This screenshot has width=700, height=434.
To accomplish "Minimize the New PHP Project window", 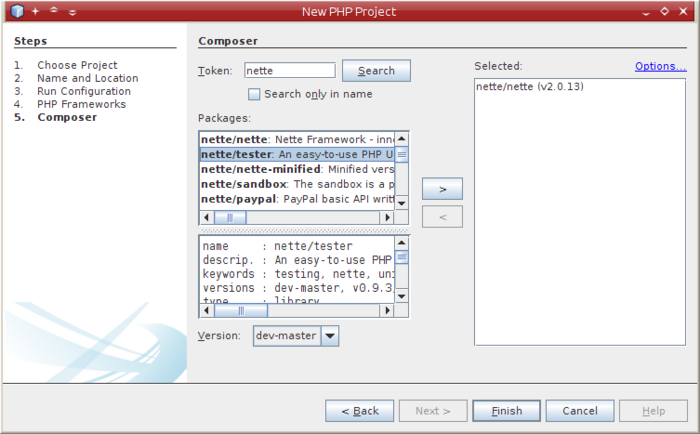I will point(646,13).
